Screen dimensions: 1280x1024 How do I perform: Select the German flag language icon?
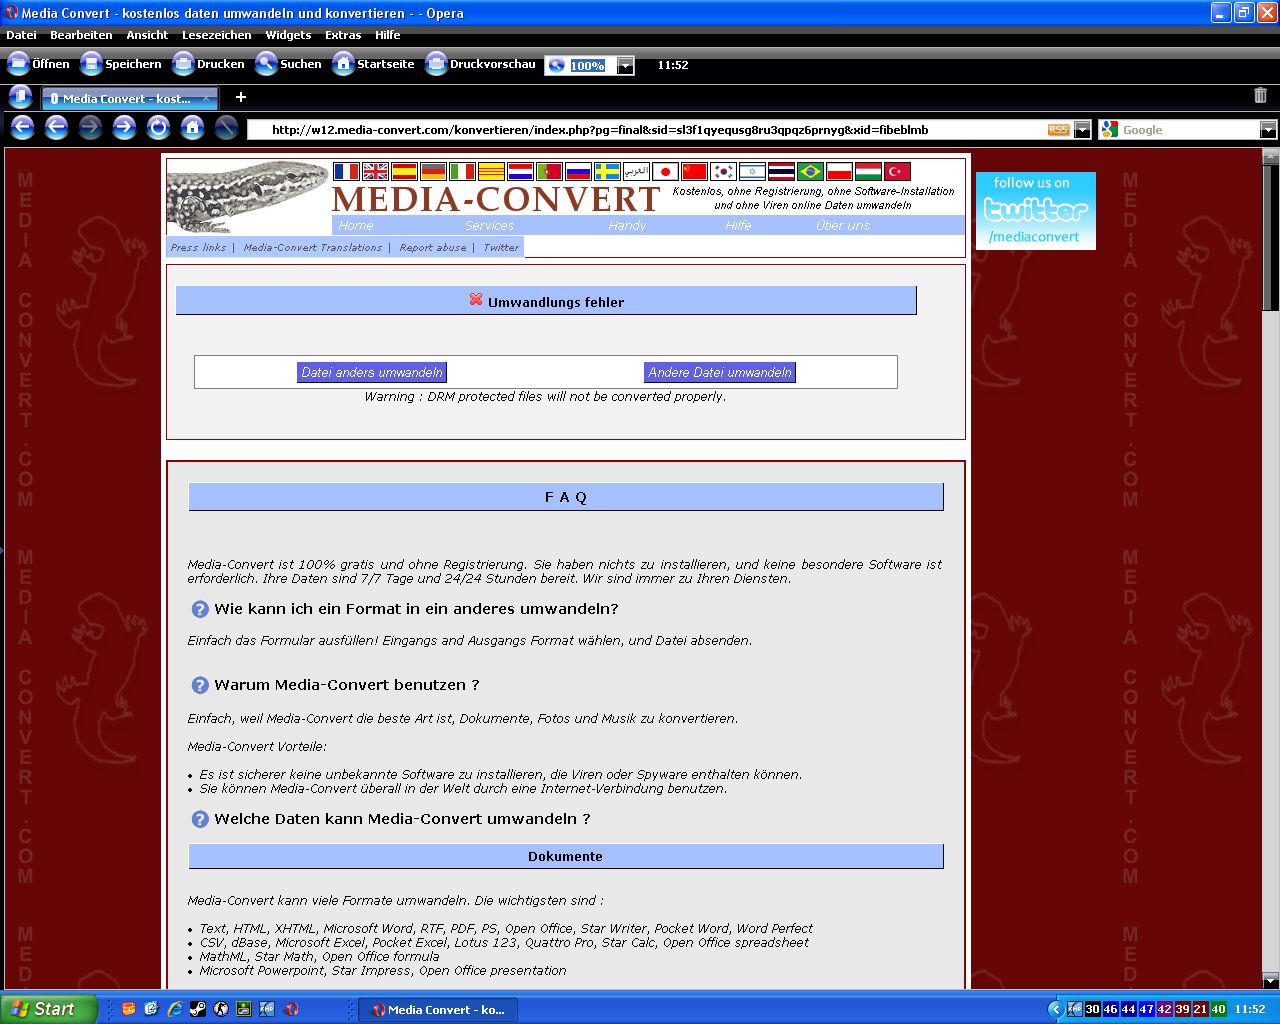[433, 172]
